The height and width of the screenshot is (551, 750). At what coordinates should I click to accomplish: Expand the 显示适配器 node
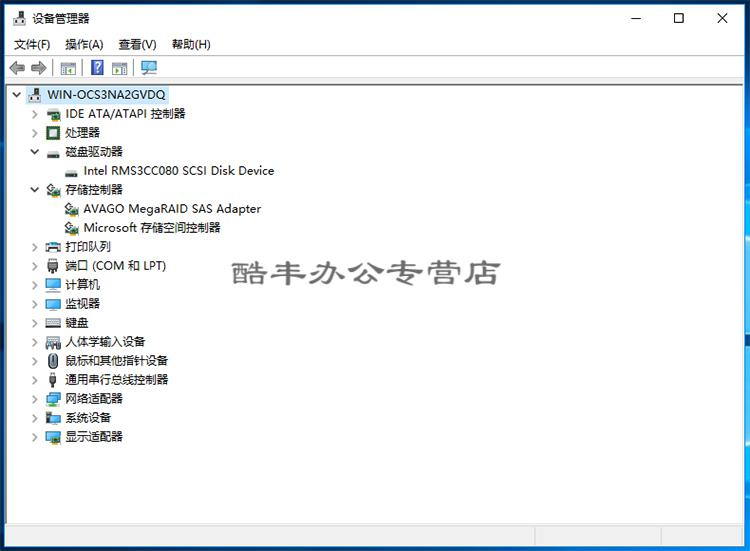pyautogui.click(x=34, y=437)
